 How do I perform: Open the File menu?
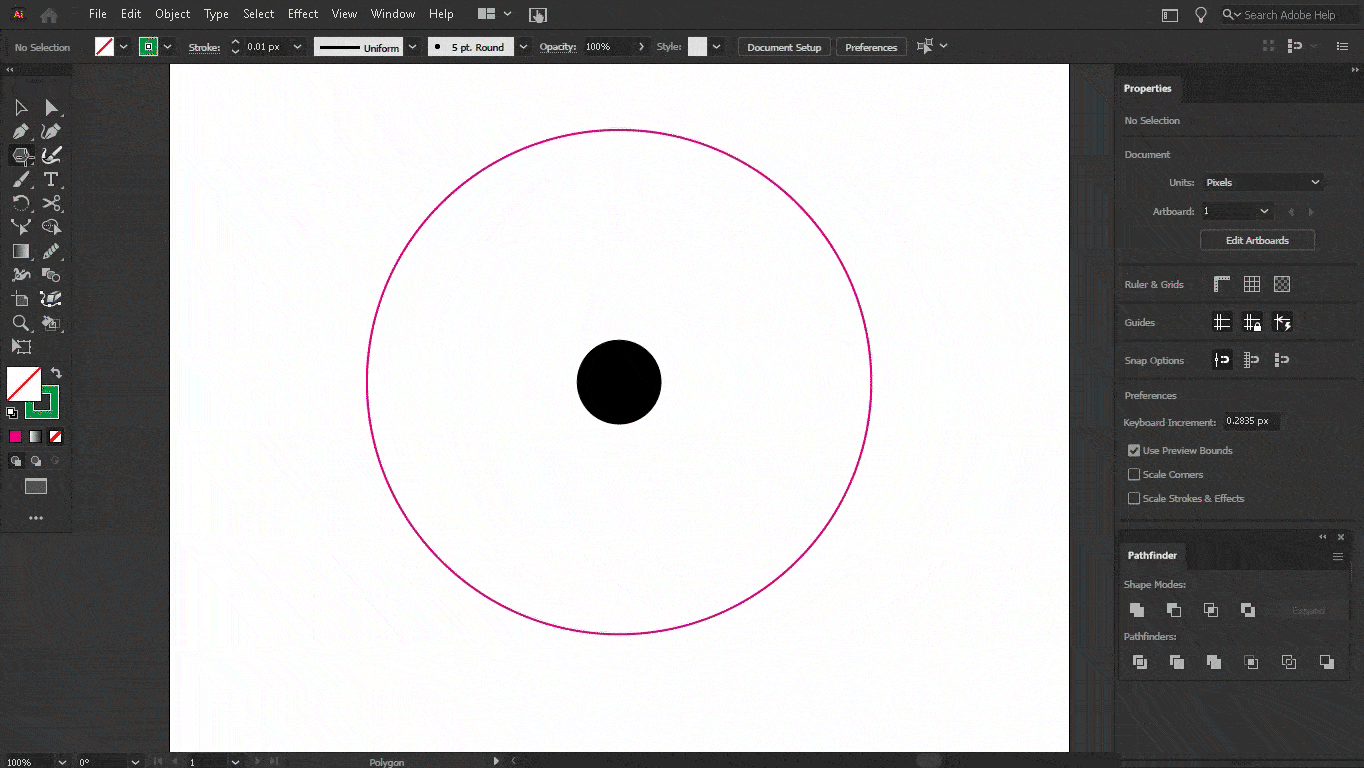[x=98, y=15]
